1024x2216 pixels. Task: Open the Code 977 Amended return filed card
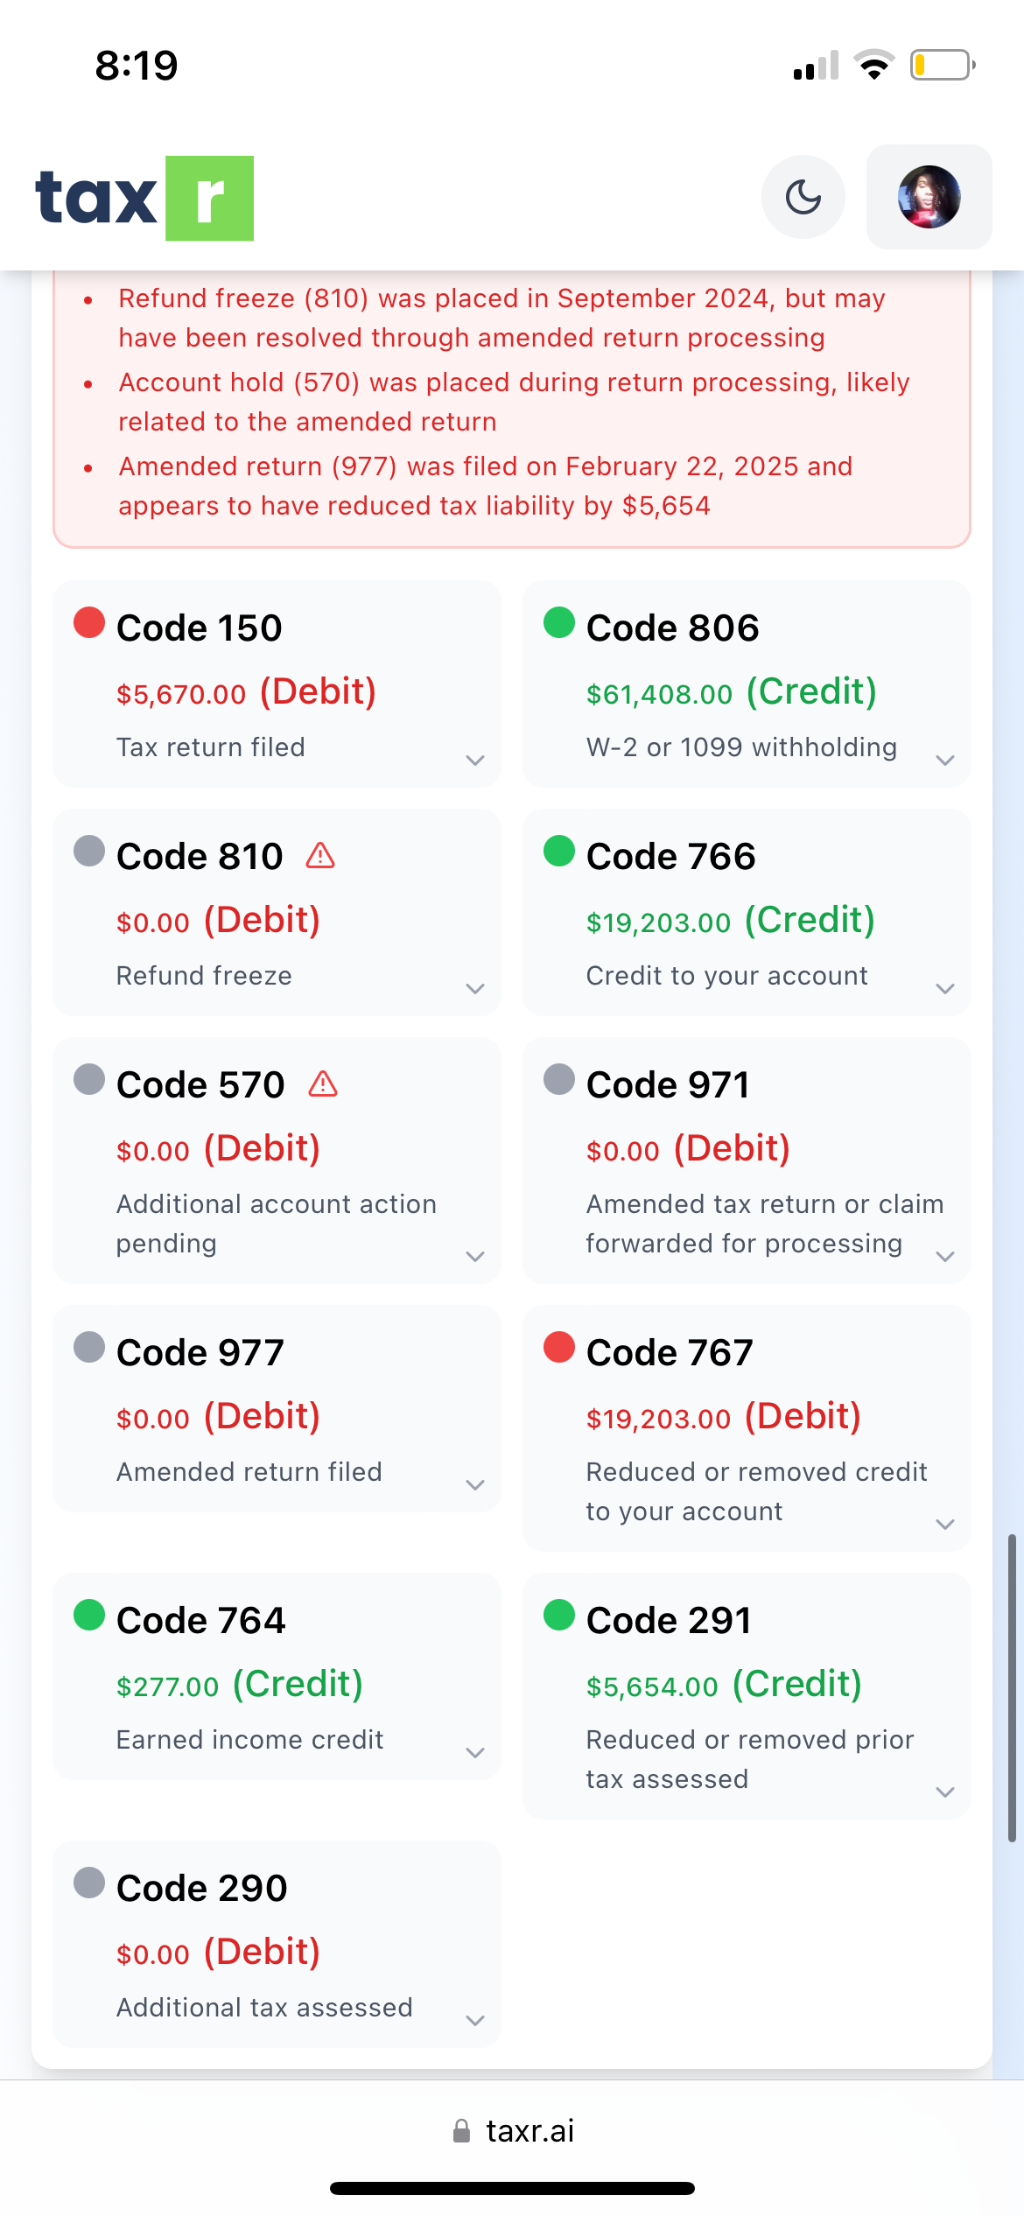click(276, 1408)
